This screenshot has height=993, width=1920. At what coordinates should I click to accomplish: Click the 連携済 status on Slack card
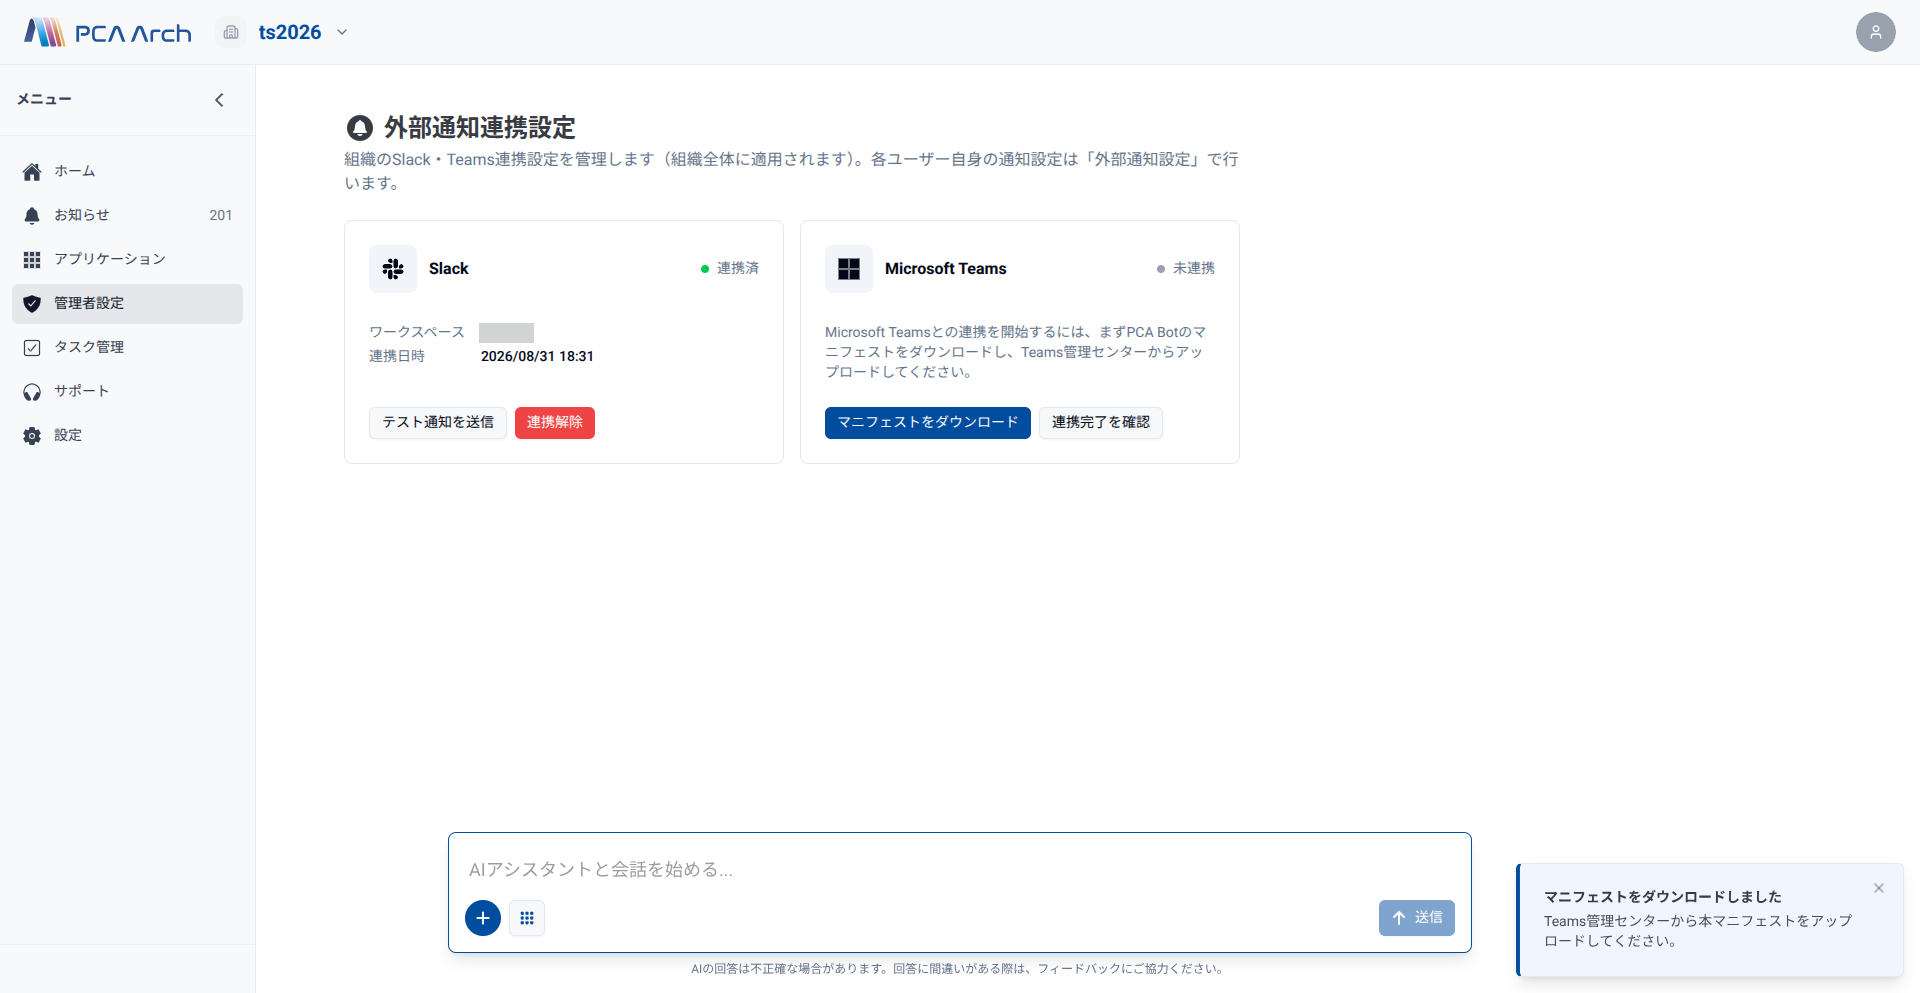[730, 269]
